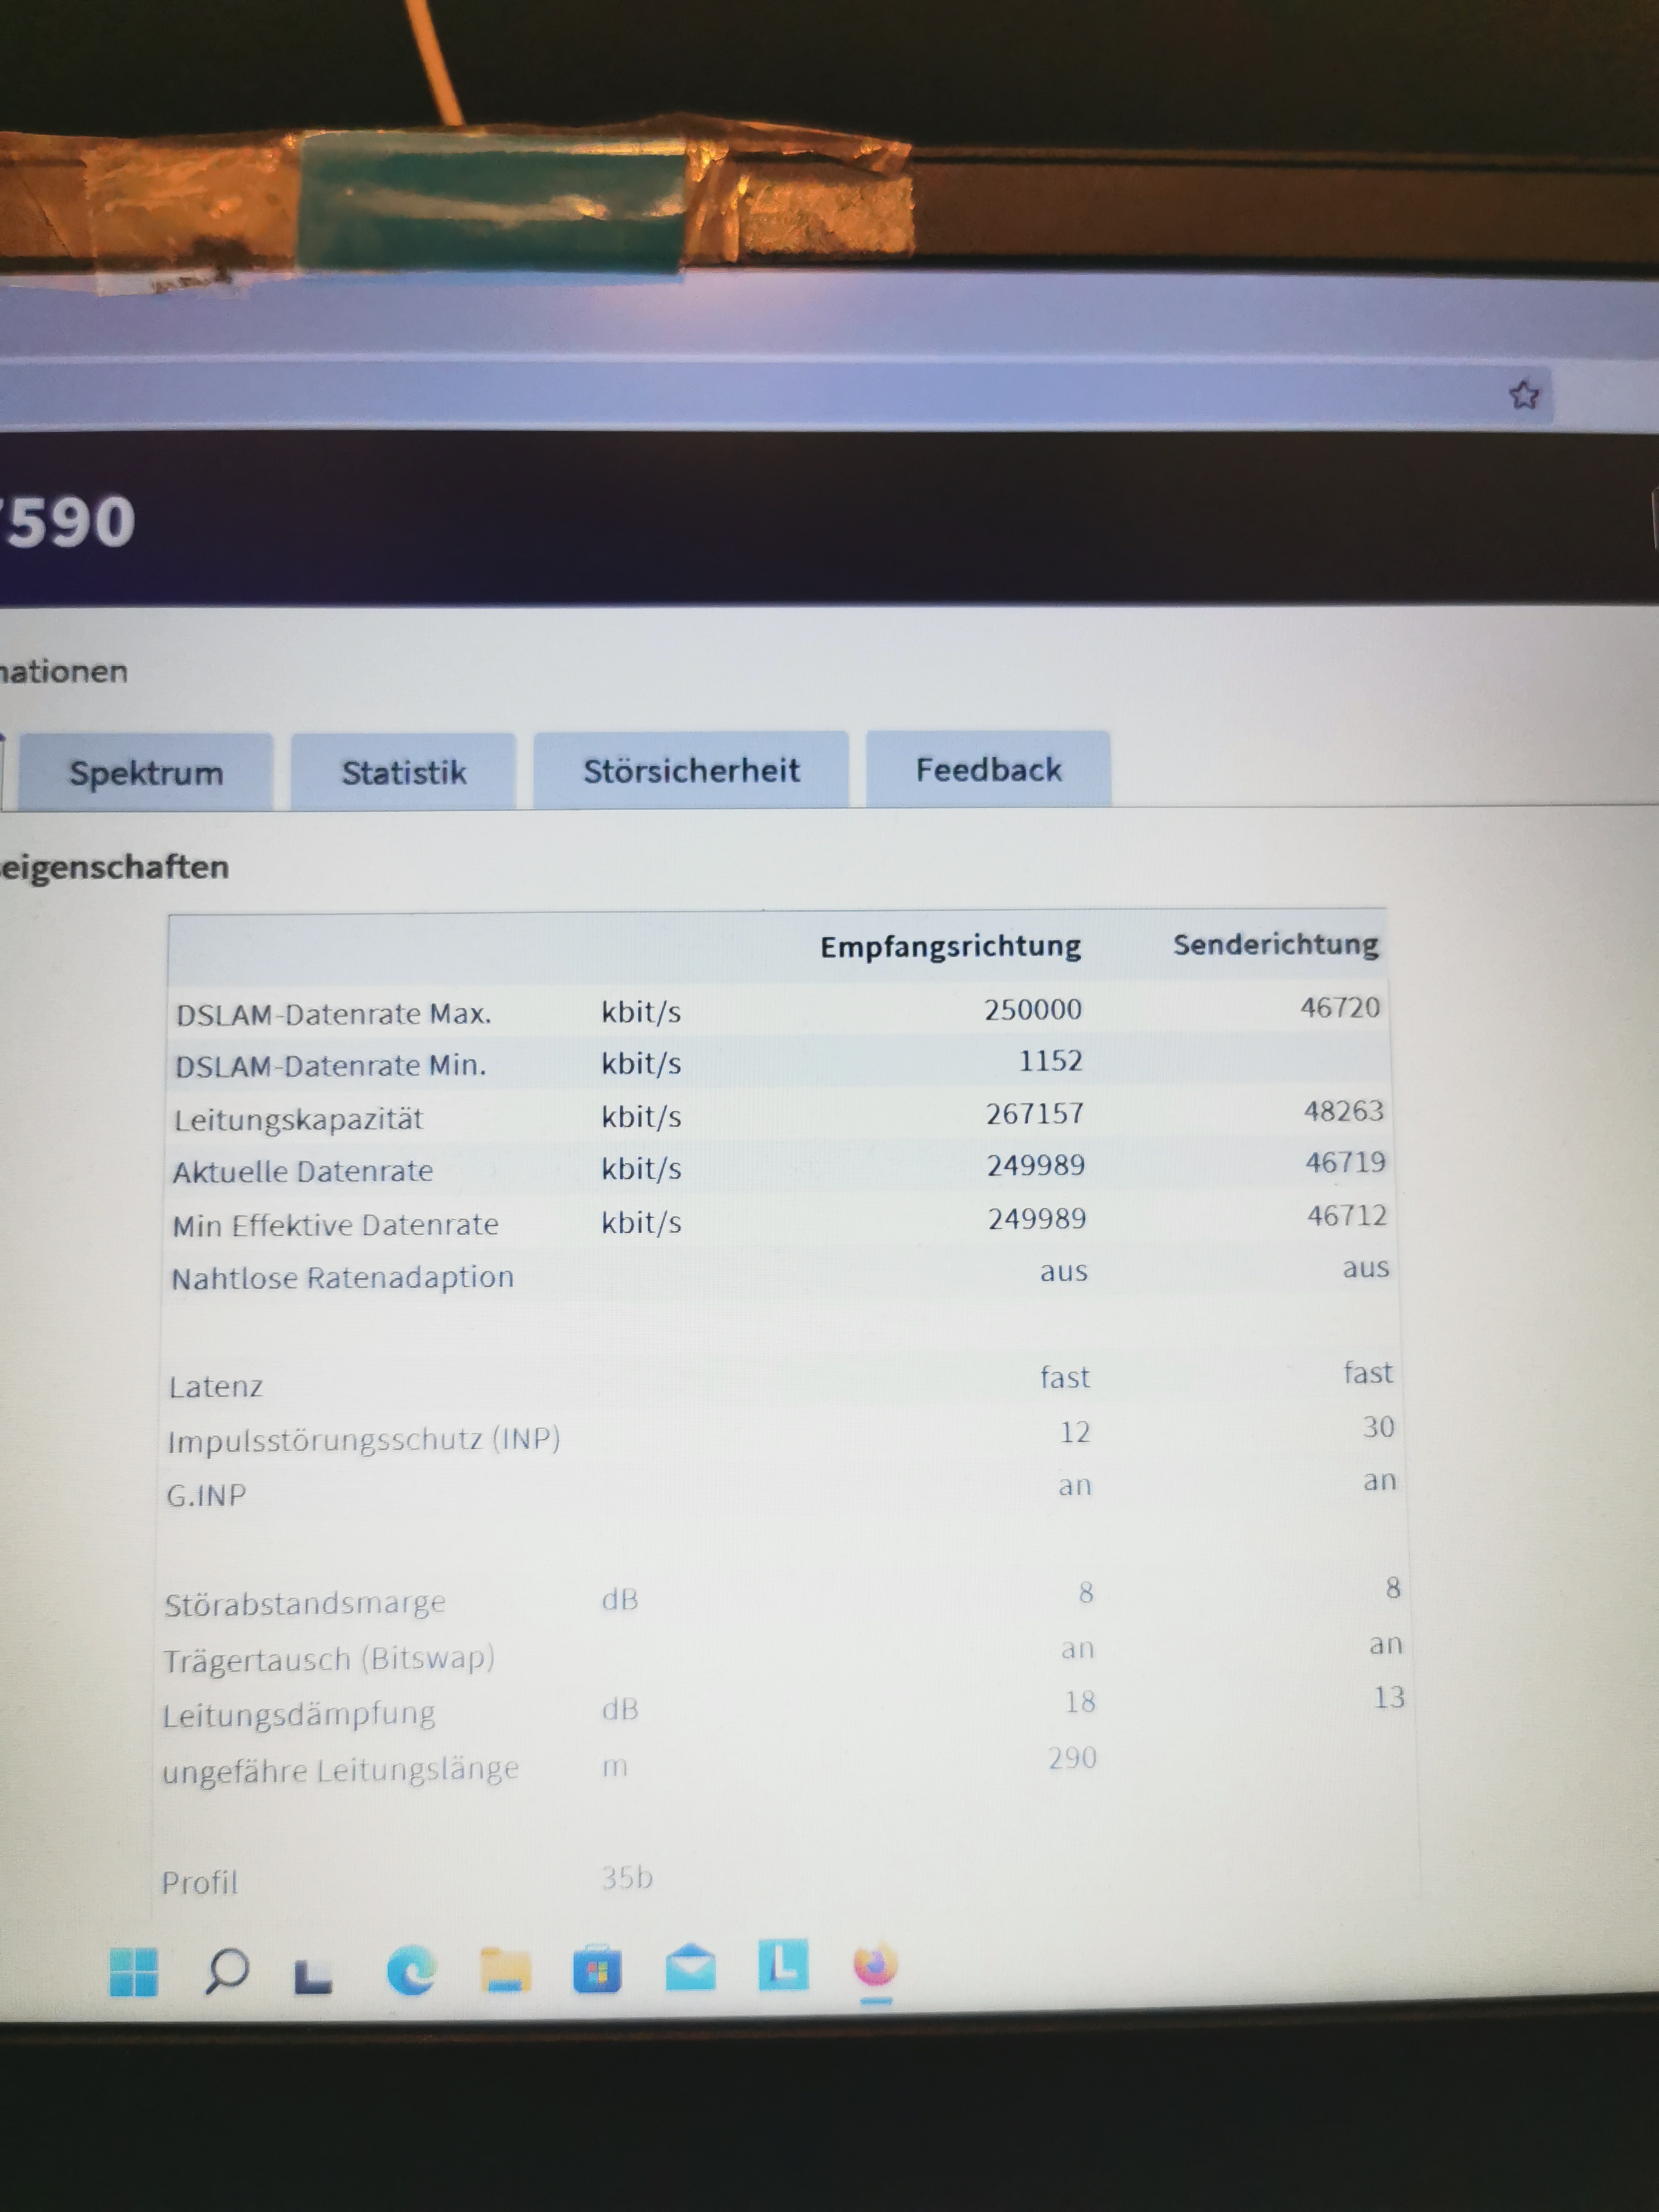The height and width of the screenshot is (2212, 1659).
Task: Open the Mail app from the taskbar
Action: pyautogui.click(x=690, y=1968)
